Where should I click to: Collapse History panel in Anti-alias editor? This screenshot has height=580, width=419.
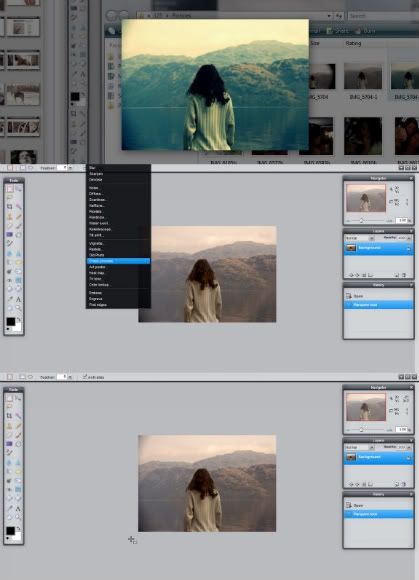tap(411, 494)
